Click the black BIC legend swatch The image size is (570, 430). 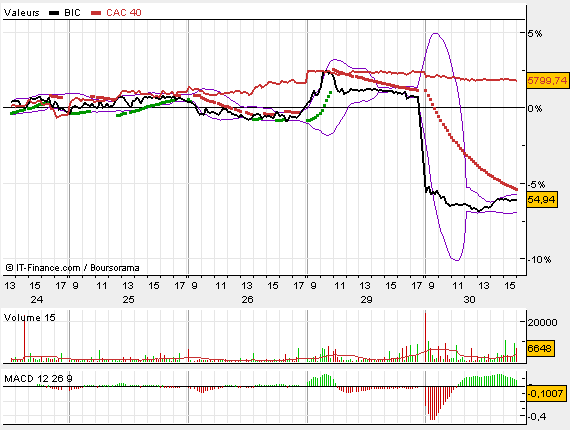[x=54, y=13]
